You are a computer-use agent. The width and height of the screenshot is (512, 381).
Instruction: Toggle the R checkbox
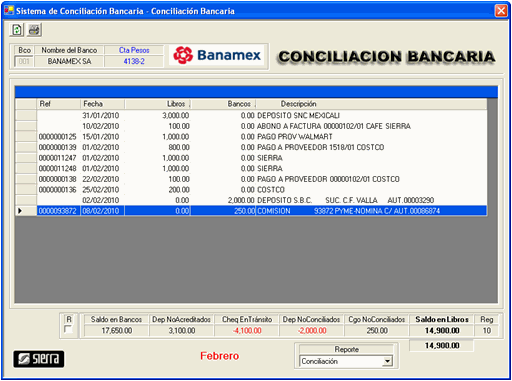point(68,330)
